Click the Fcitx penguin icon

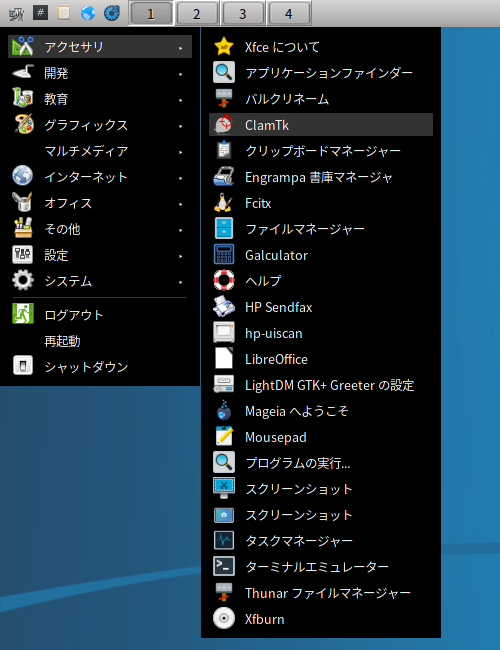click(x=224, y=202)
